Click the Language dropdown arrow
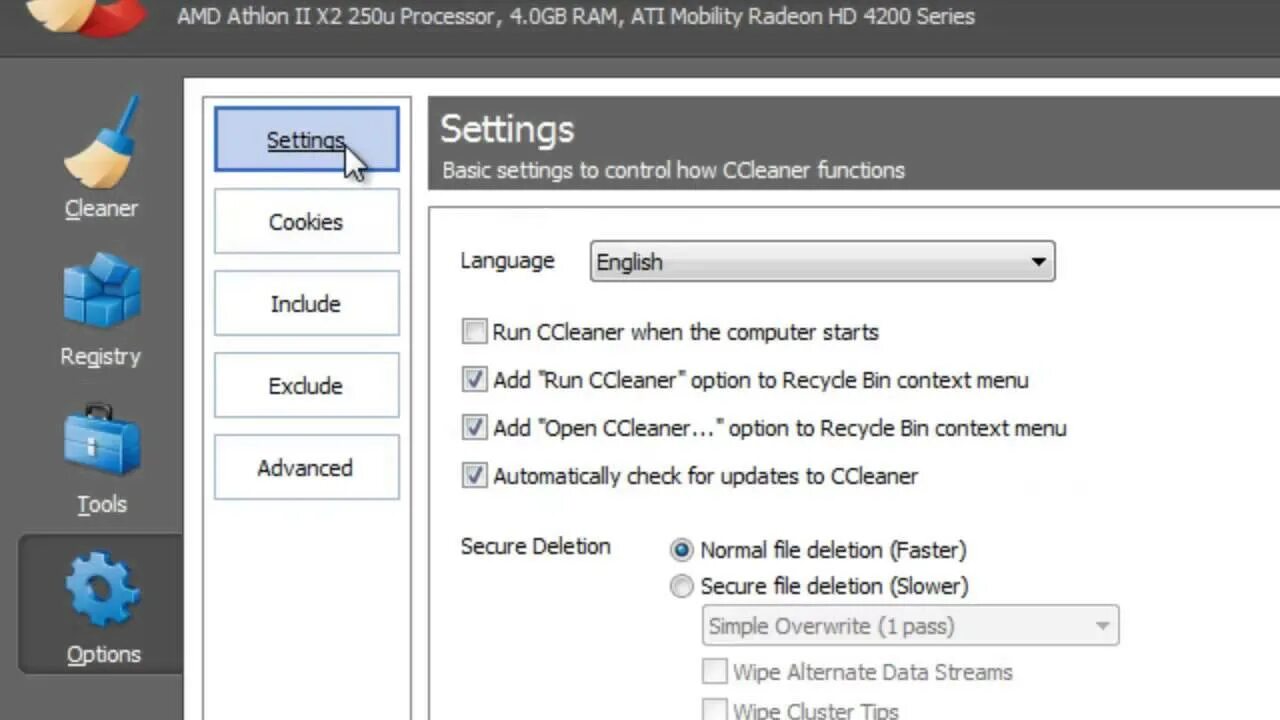The image size is (1280, 720). [x=1039, y=262]
